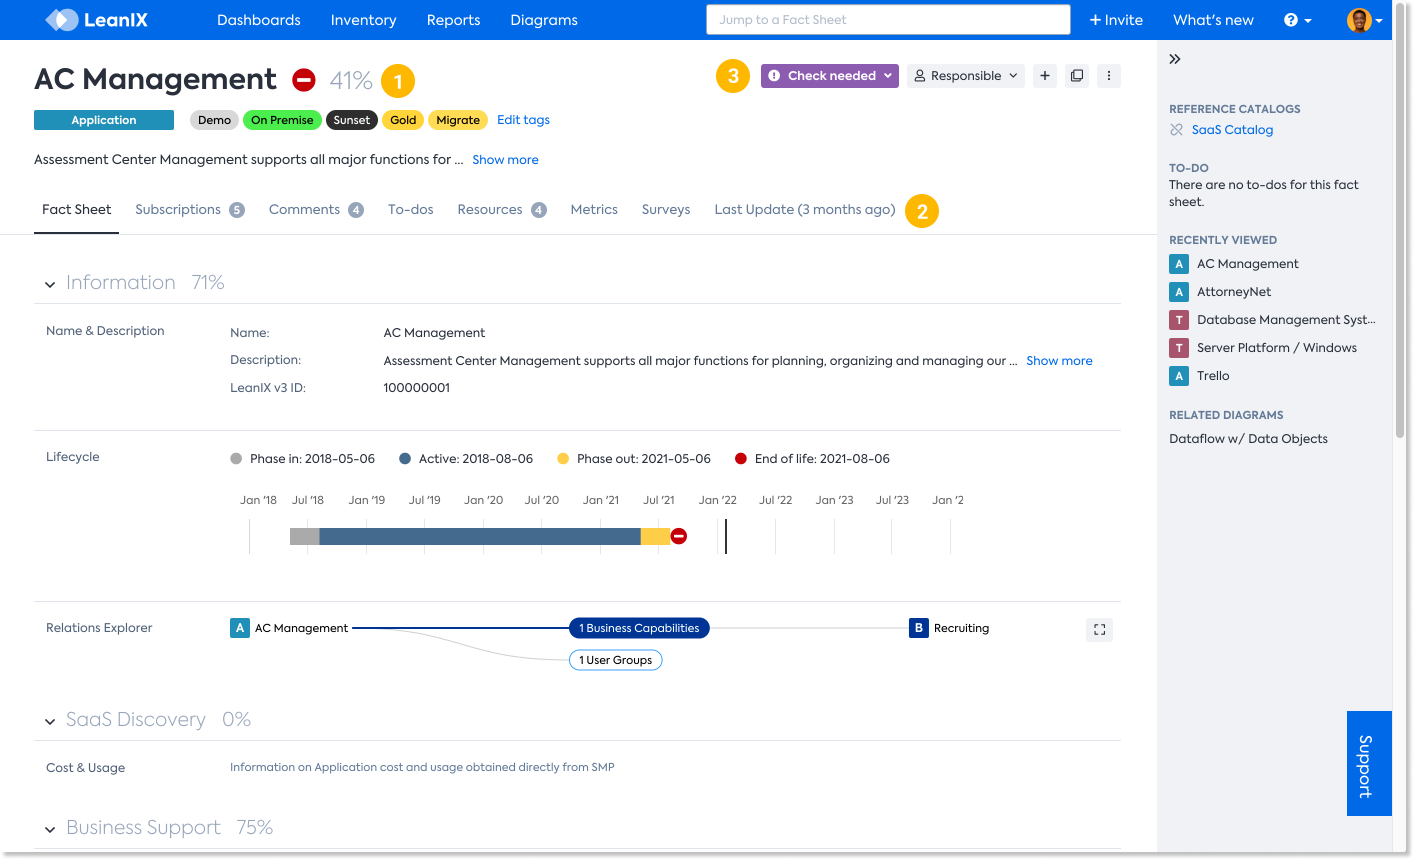This screenshot has height=860, width=1414.
Task: Open Dataflow w/ Data Objects diagram
Action: coord(1248,439)
